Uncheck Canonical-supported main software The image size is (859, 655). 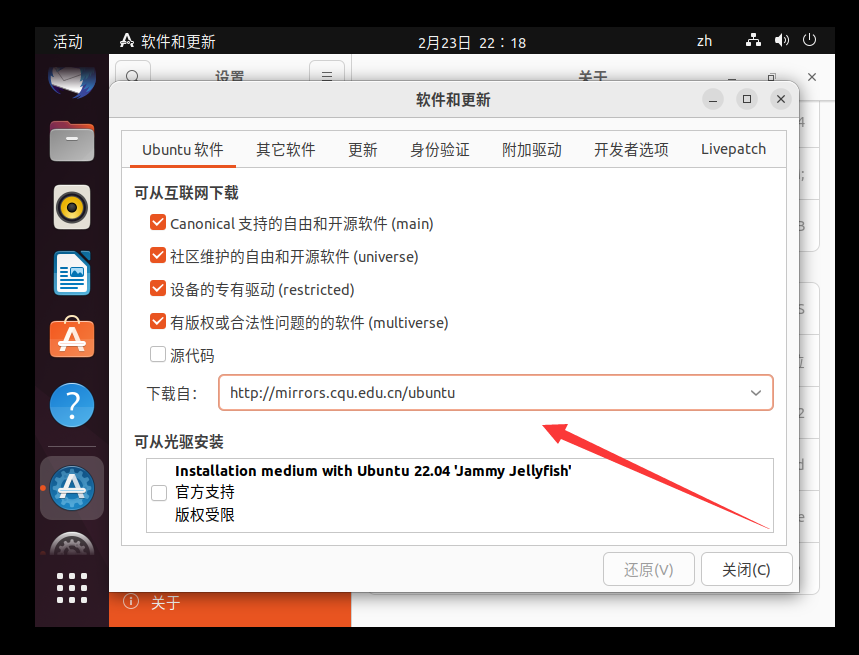[158, 222]
